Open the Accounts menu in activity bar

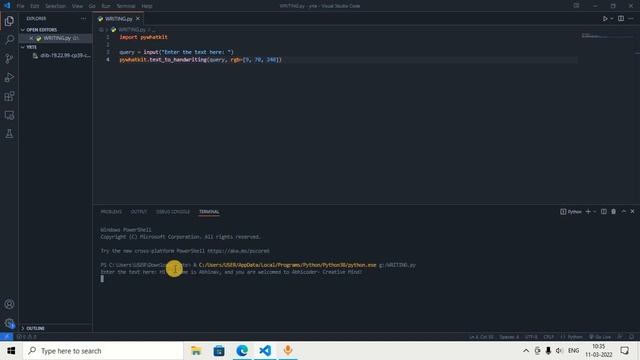pyautogui.click(x=9, y=304)
